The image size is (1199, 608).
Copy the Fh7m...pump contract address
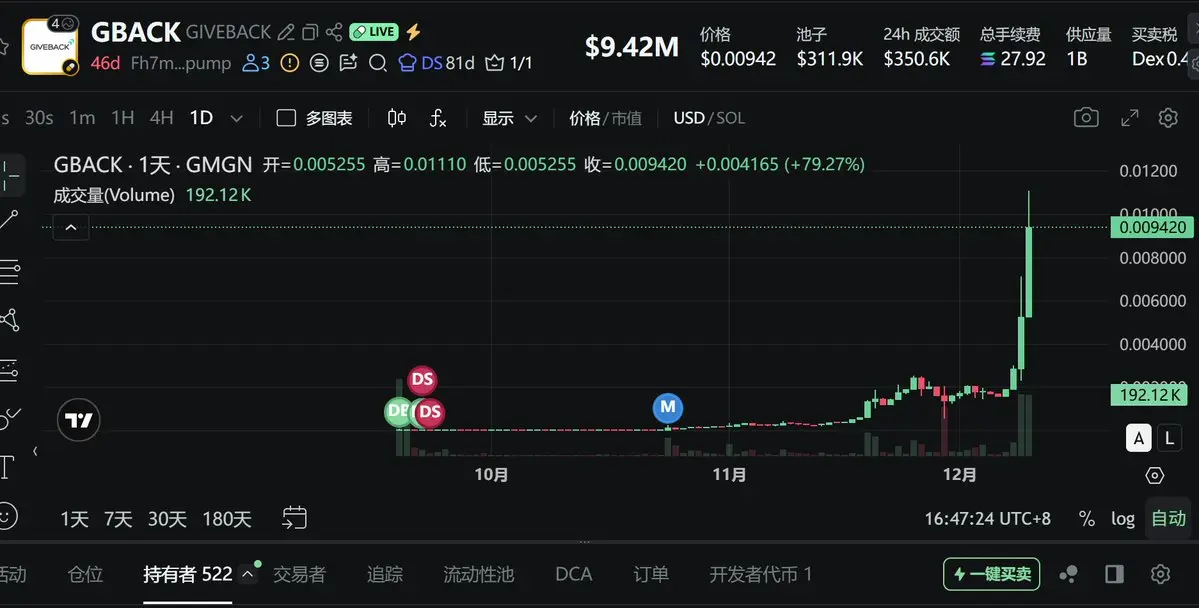click(x=180, y=63)
